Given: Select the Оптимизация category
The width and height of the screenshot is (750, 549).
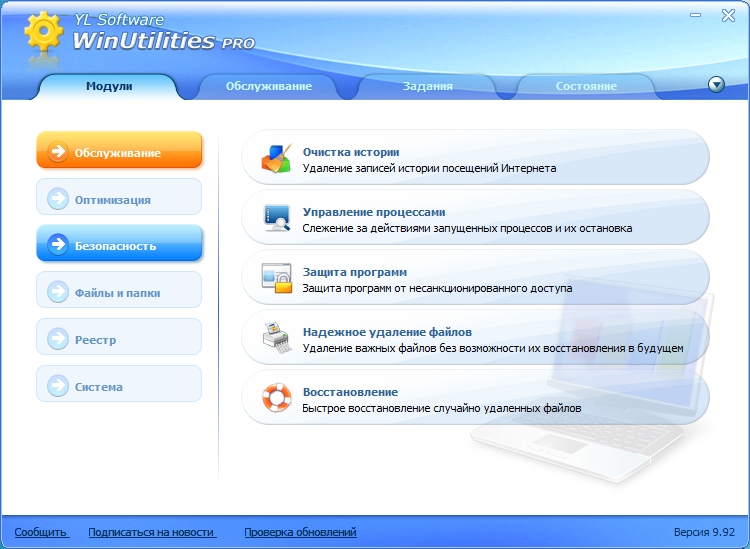Looking at the screenshot, I should [x=119, y=197].
